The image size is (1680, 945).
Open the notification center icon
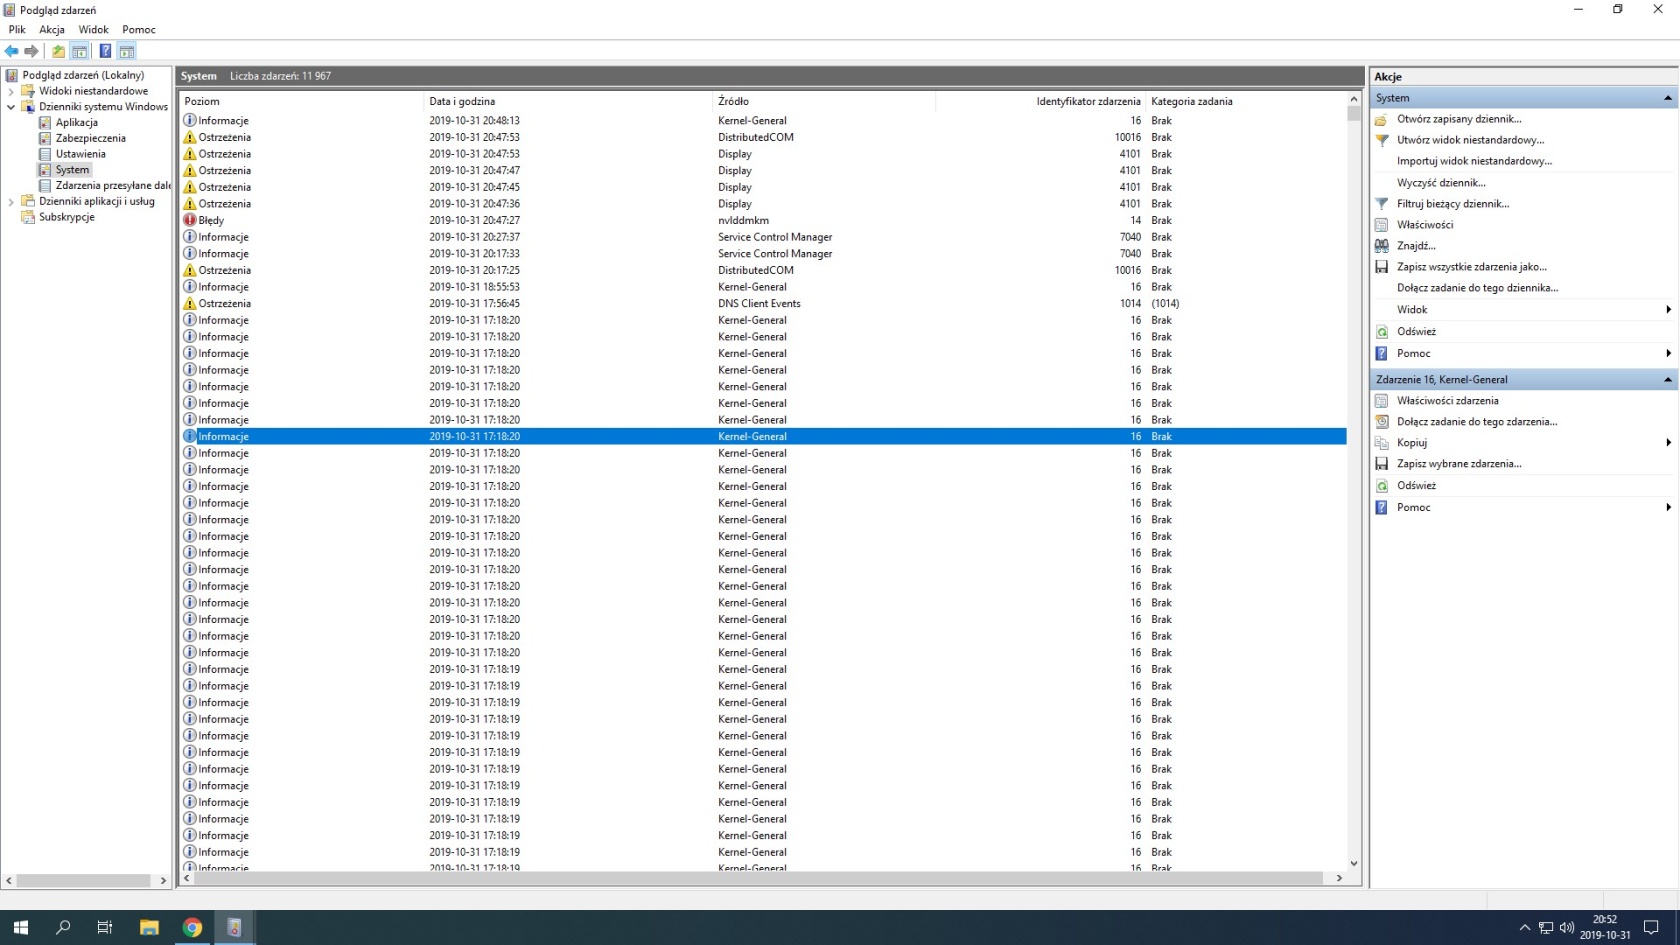tap(1651, 927)
